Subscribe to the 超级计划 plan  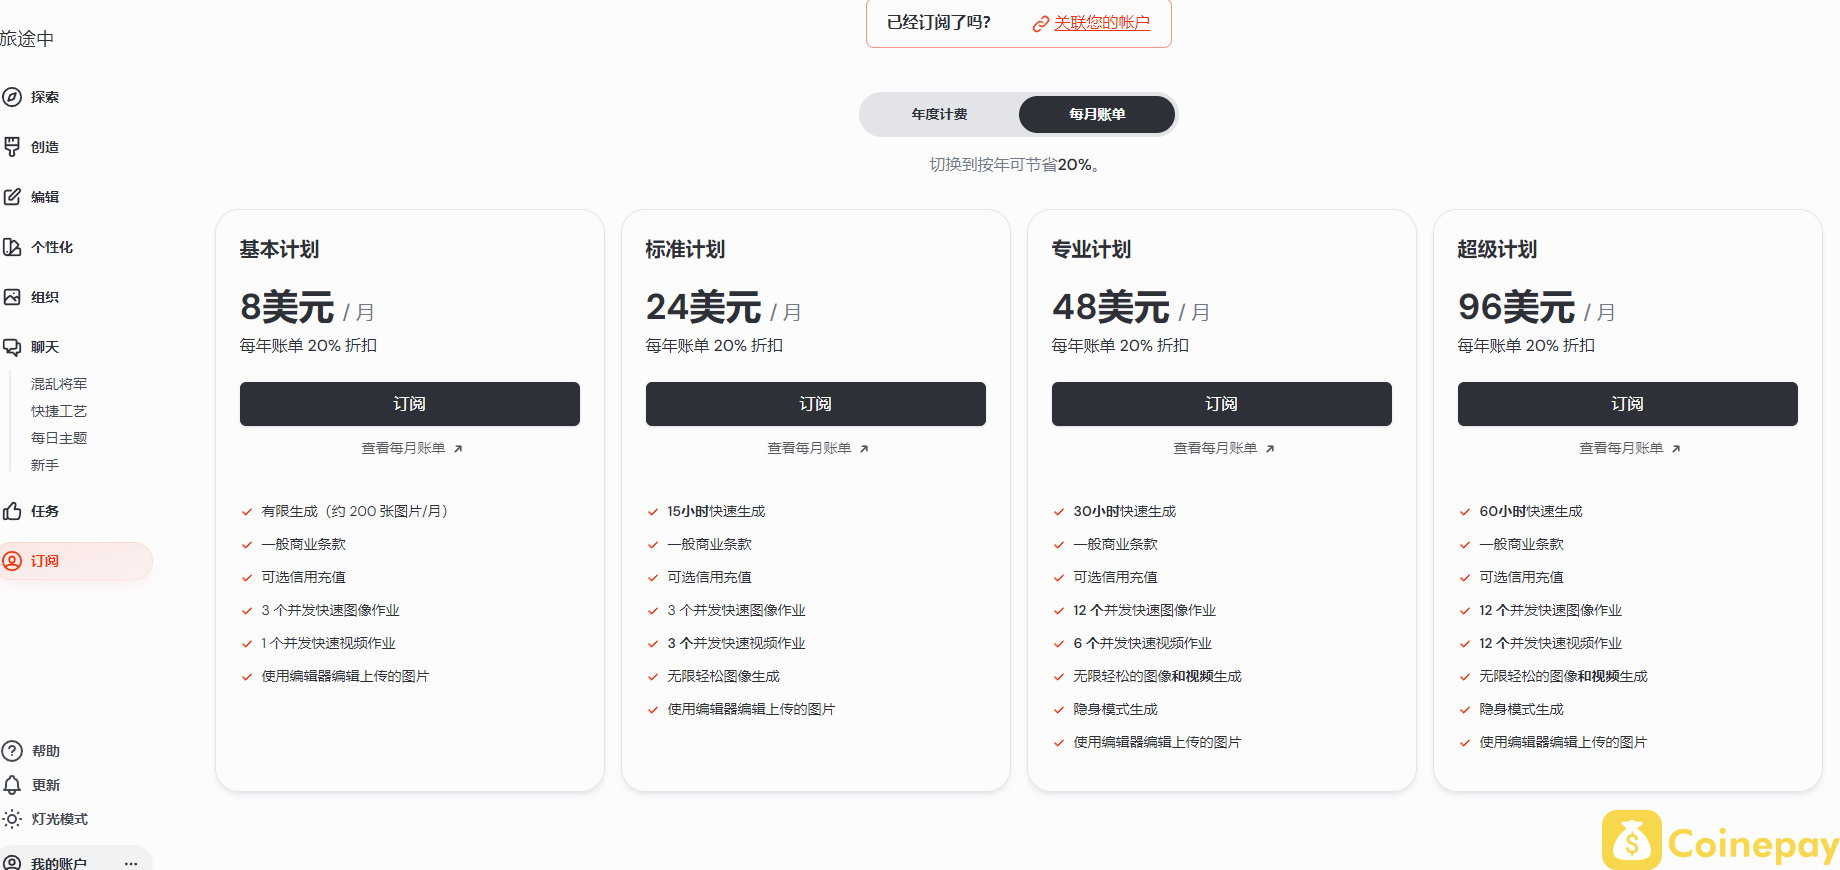click(1628, 404)
